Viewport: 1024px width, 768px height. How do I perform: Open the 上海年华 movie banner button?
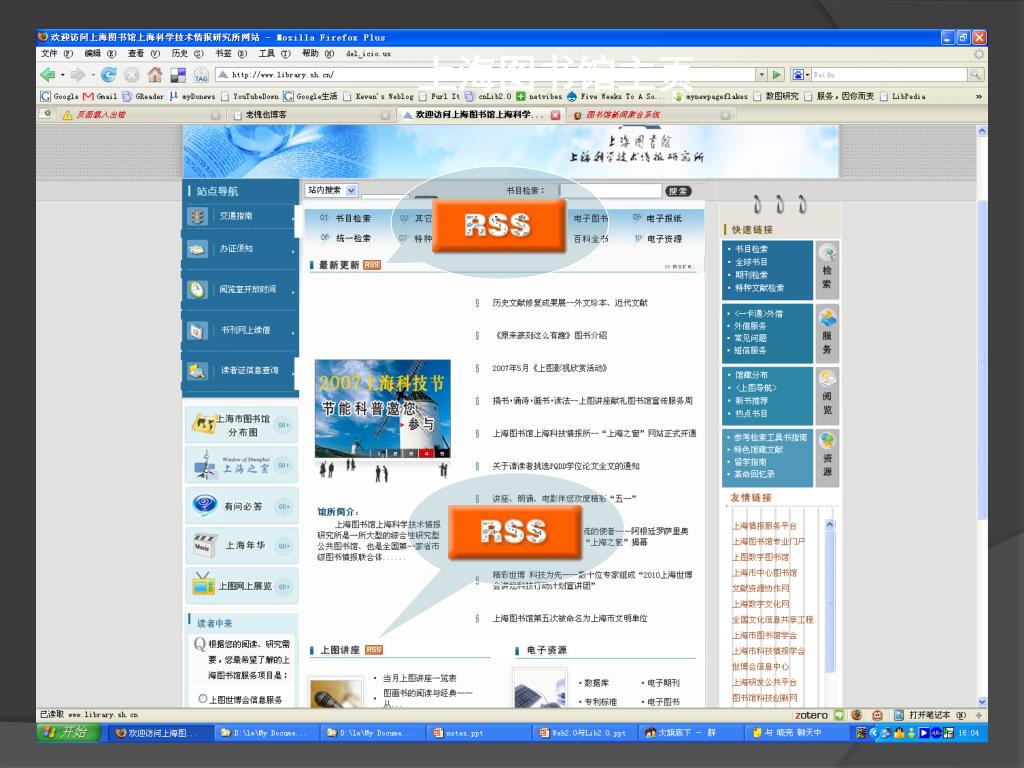pos(242,545)
